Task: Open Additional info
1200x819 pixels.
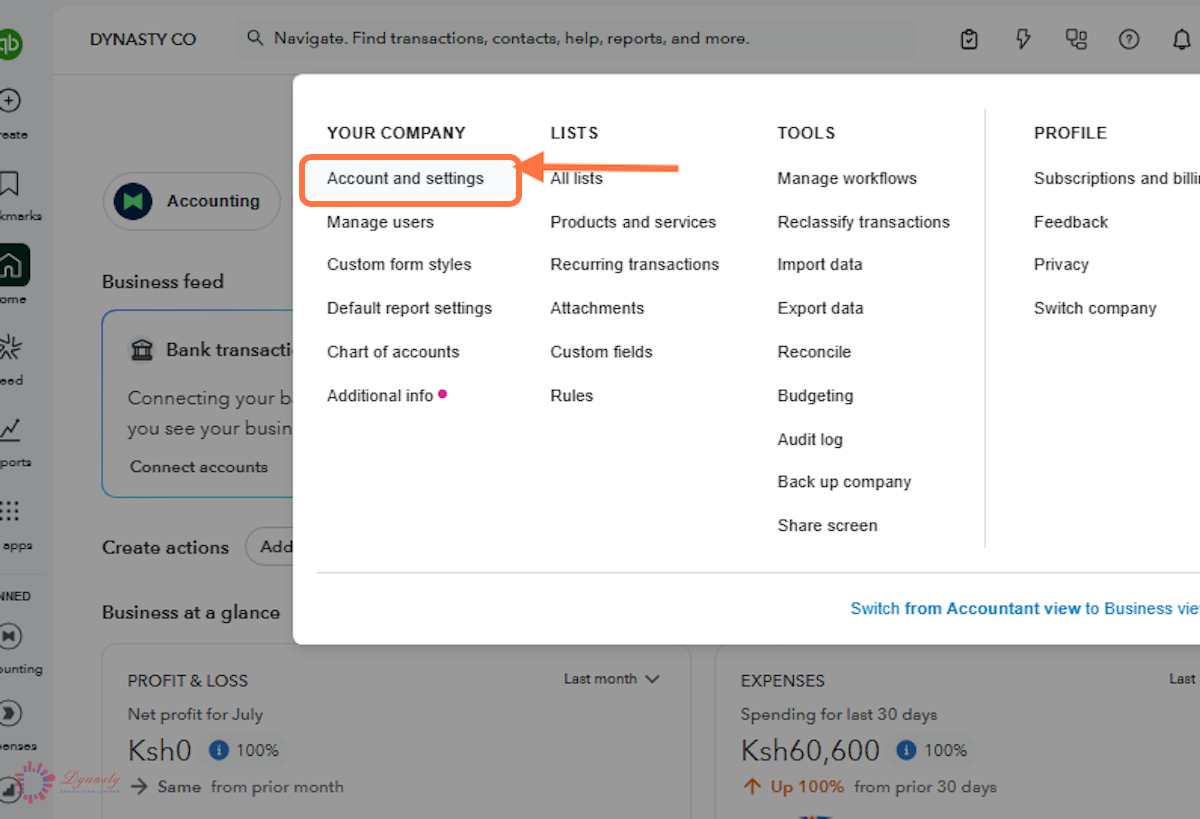Action: pyautogui.click(x=380, y=395)
